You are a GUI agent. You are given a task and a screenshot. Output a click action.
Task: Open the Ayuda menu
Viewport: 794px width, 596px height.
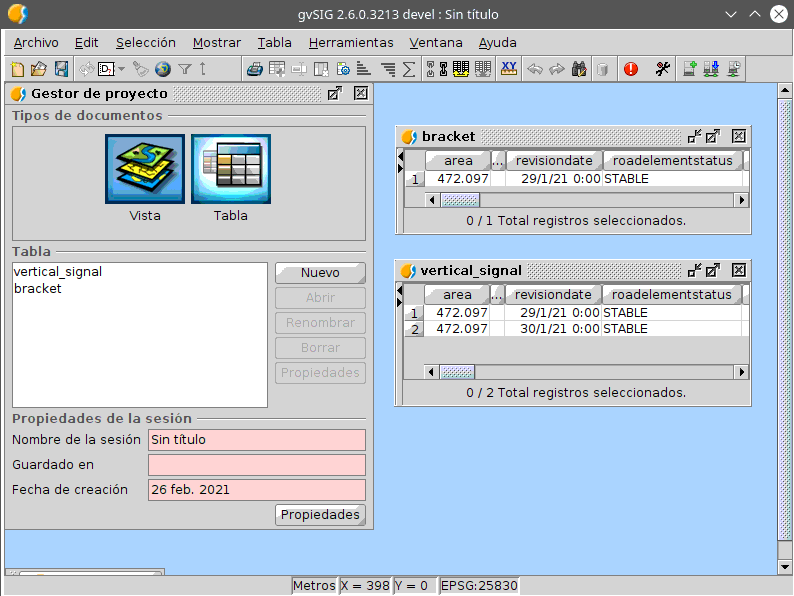(498, 43)
